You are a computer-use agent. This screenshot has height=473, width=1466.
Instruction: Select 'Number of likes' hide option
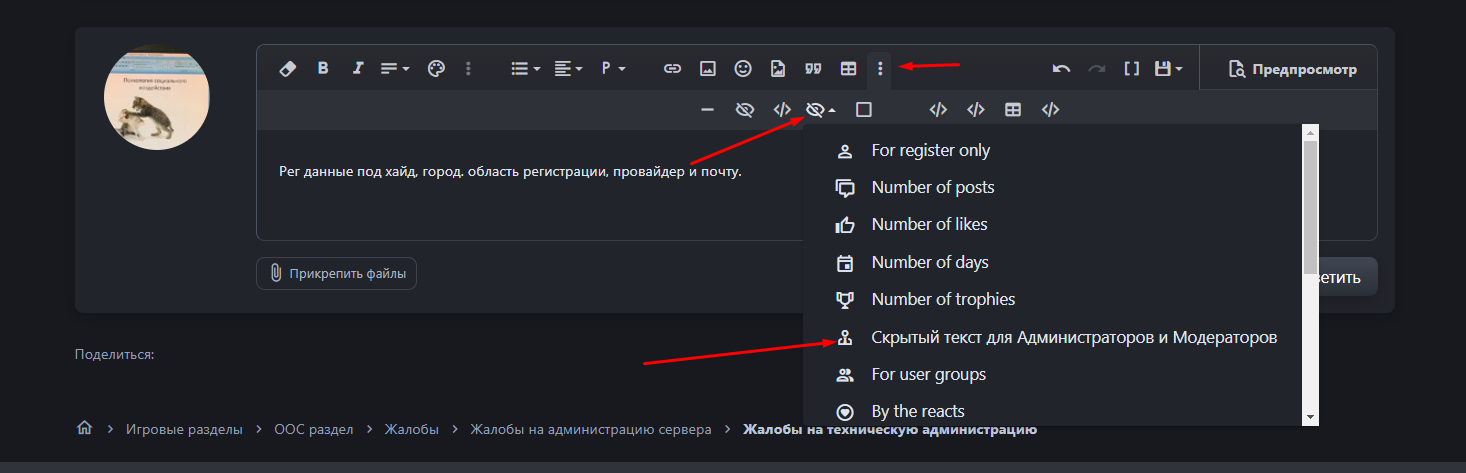[x=929, y=225]
